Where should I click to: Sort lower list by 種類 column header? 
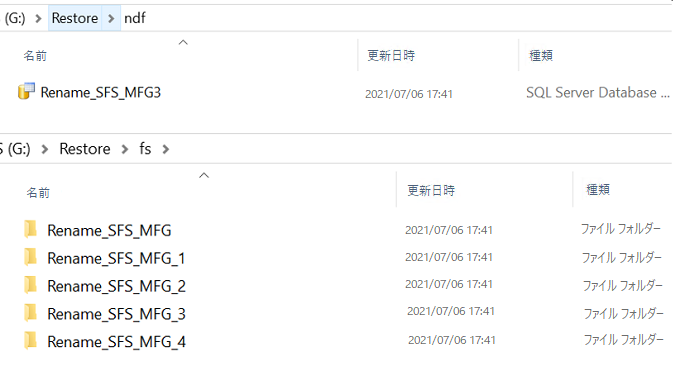(598, 189)
